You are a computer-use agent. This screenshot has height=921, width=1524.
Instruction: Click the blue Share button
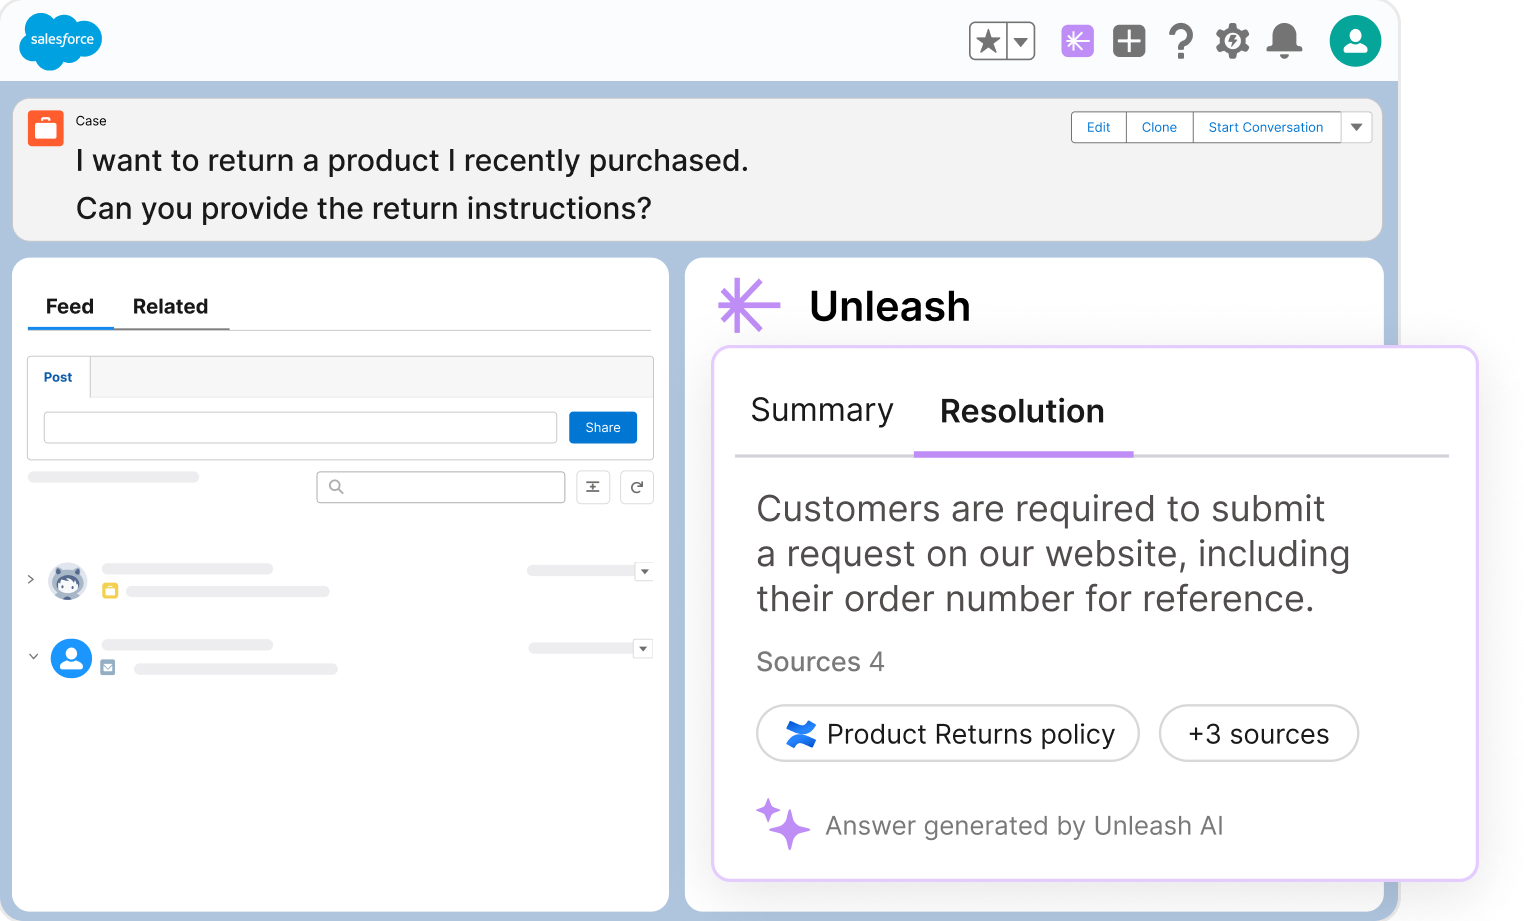(603, 427)
